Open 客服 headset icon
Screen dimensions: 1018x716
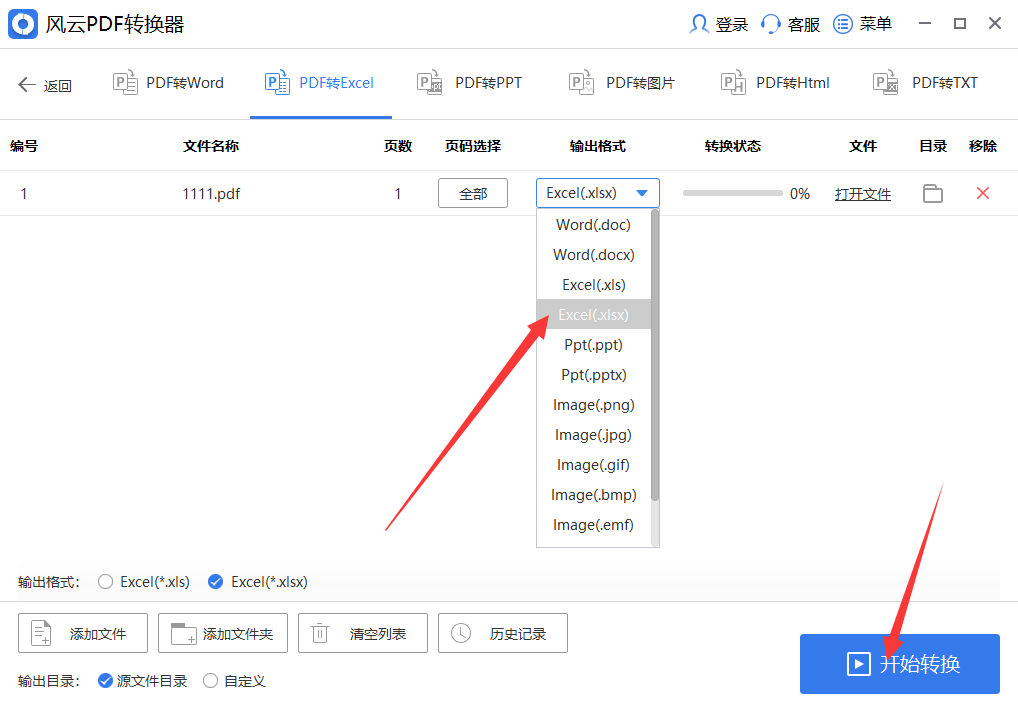pyautogui.click(x=770, y=24)
